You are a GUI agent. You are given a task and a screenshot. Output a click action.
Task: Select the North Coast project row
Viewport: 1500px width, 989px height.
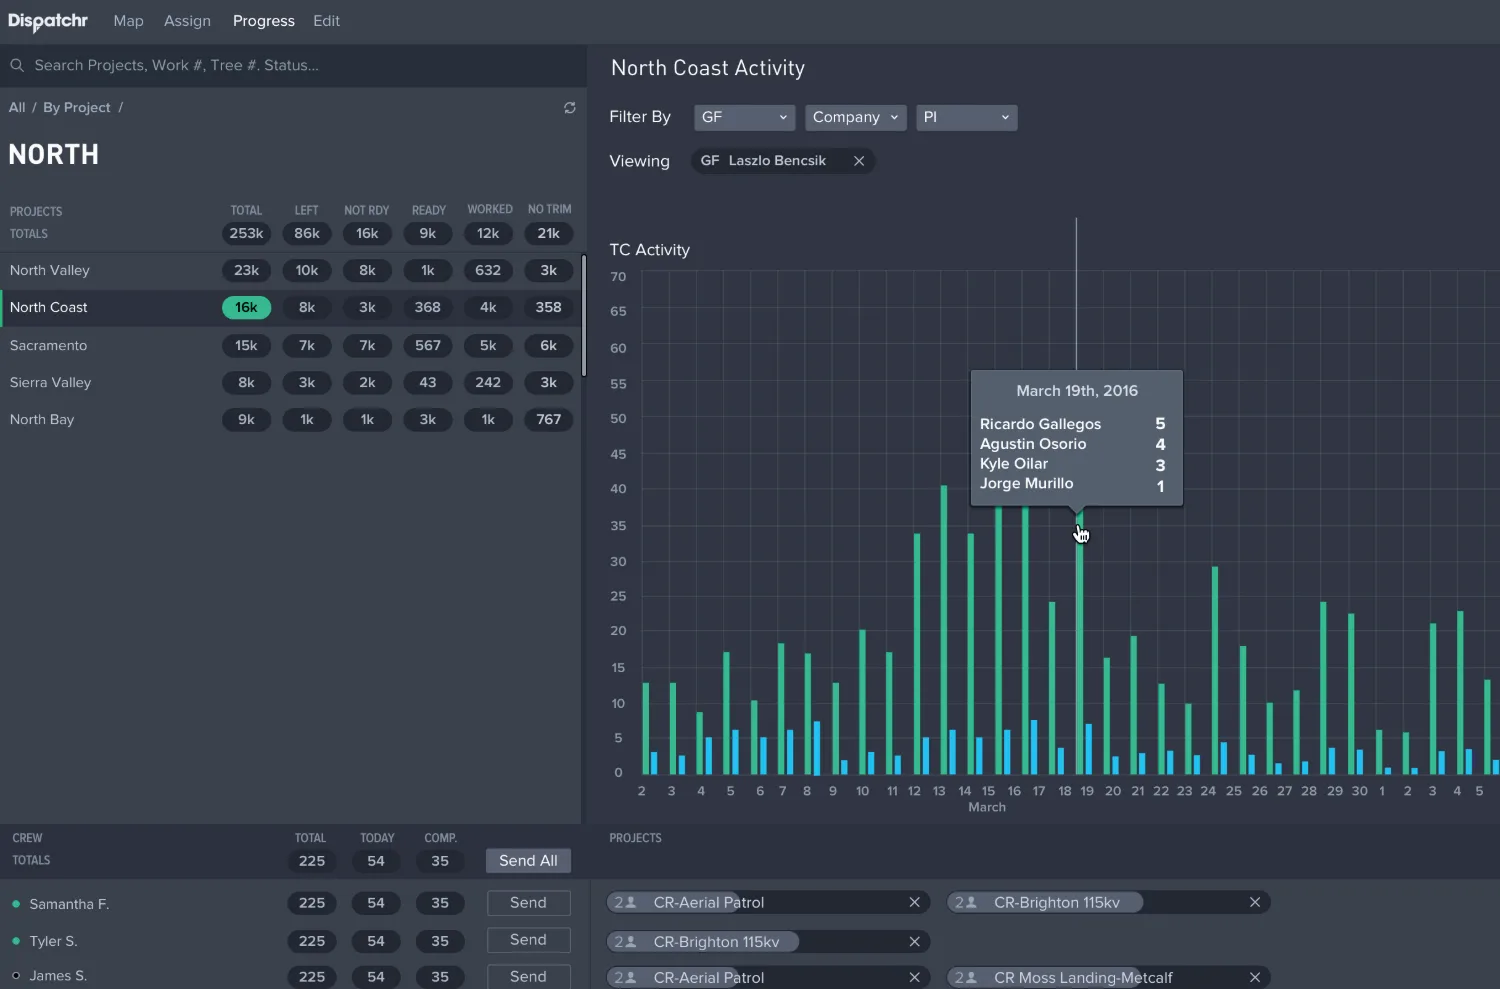tap(290, 308)
